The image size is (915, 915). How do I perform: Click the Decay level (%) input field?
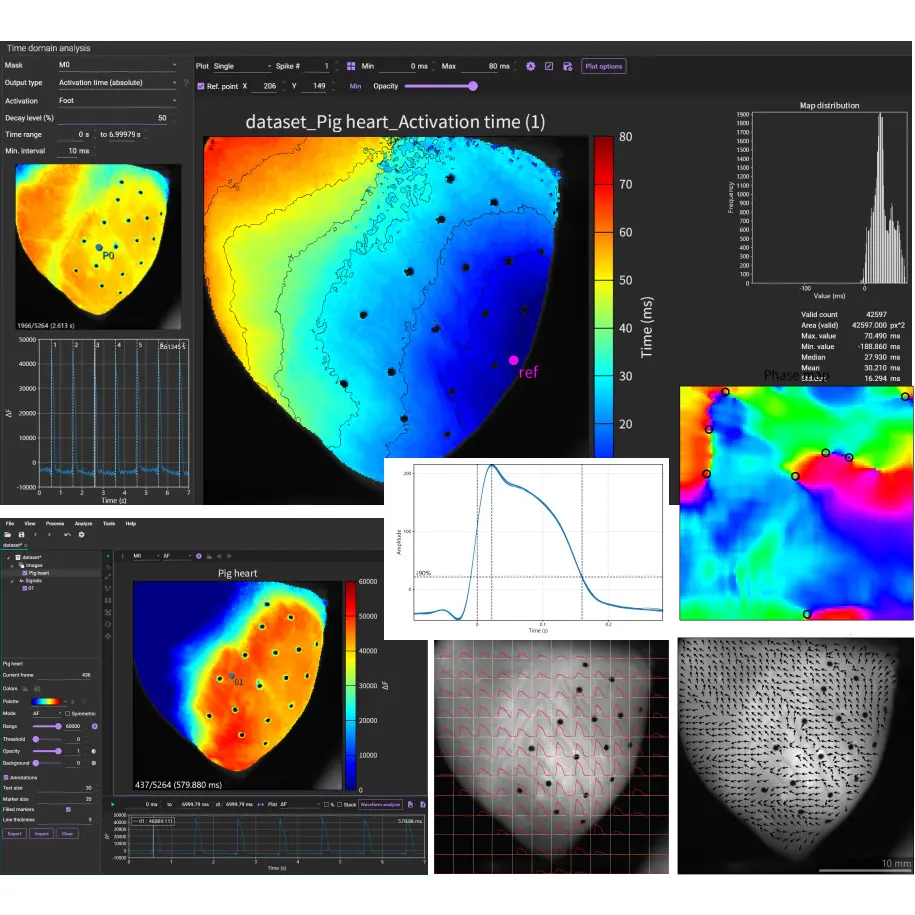point(113,118)
